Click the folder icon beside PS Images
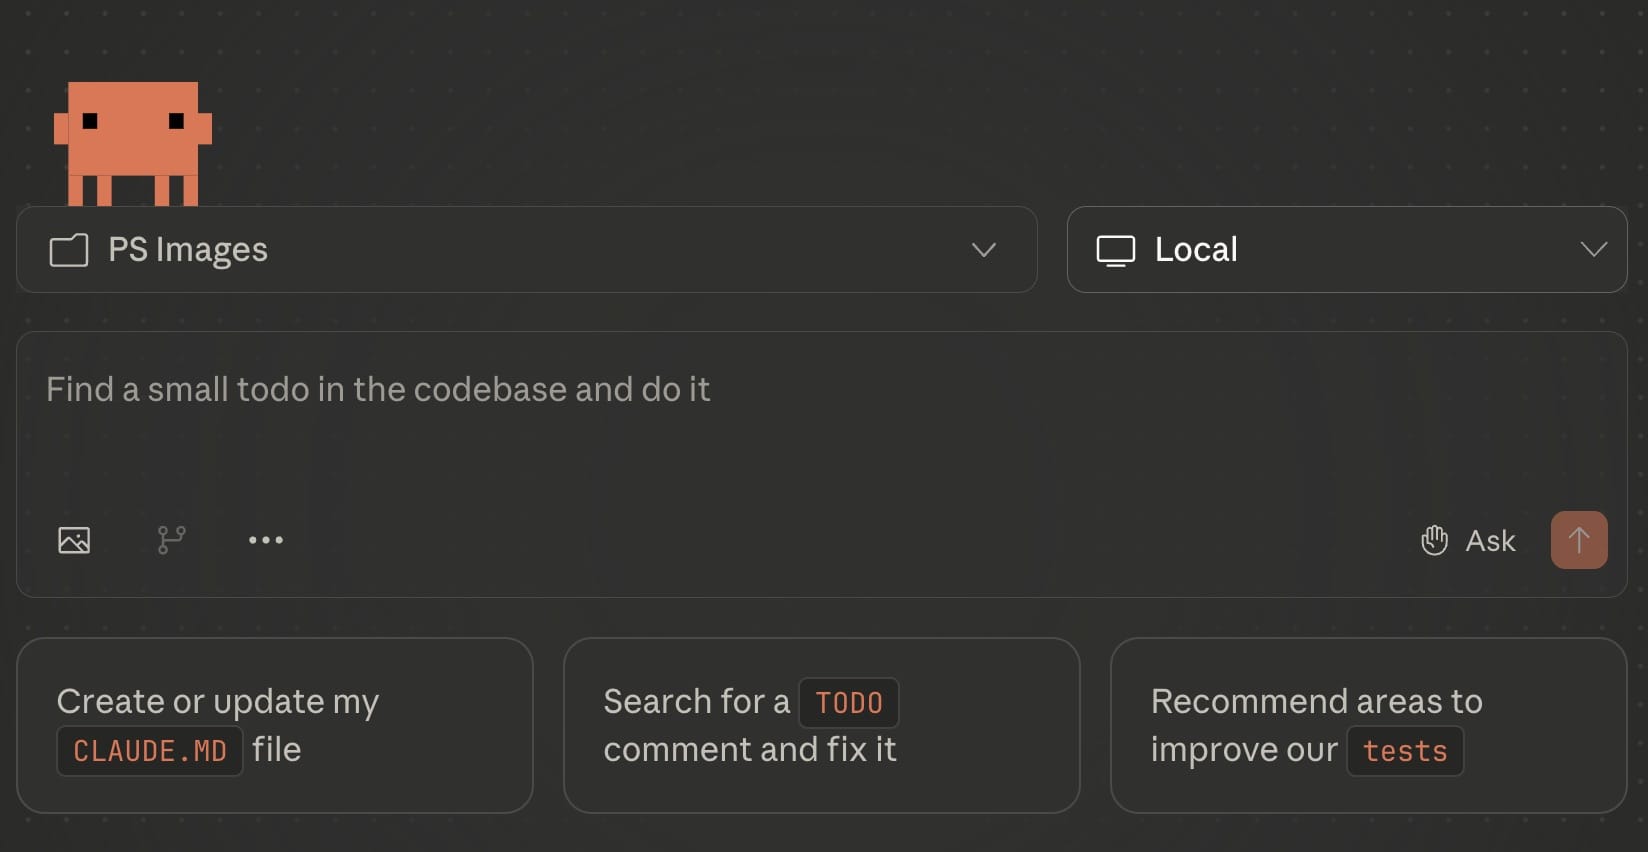This screenshot has height=852, width=1648. 69,250
